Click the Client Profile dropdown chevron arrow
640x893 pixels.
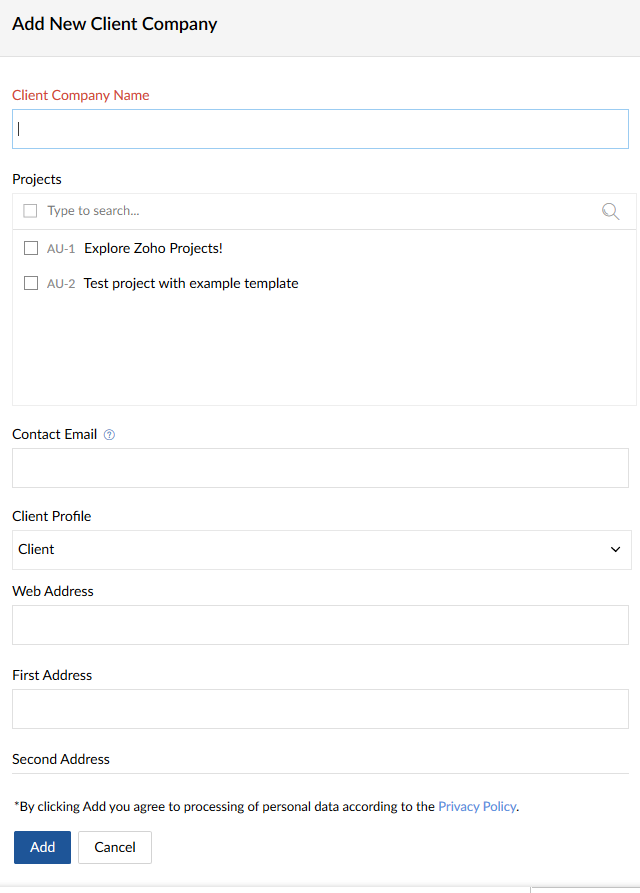(x=615, y=550)
